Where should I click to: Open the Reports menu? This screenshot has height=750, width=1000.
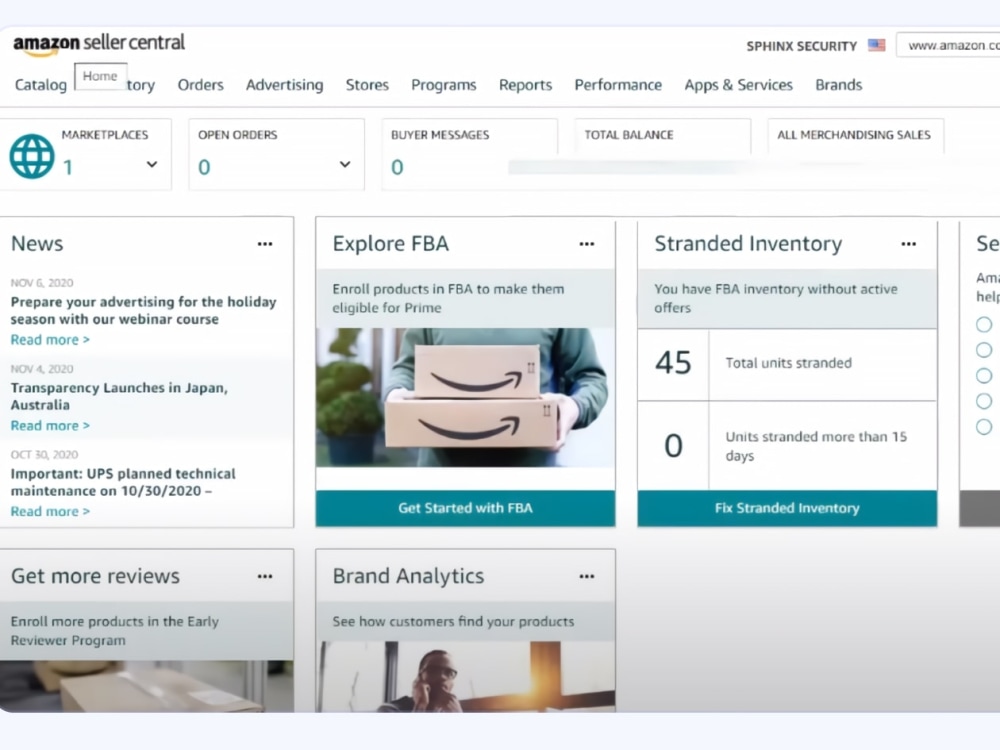[x=526, y=85]
